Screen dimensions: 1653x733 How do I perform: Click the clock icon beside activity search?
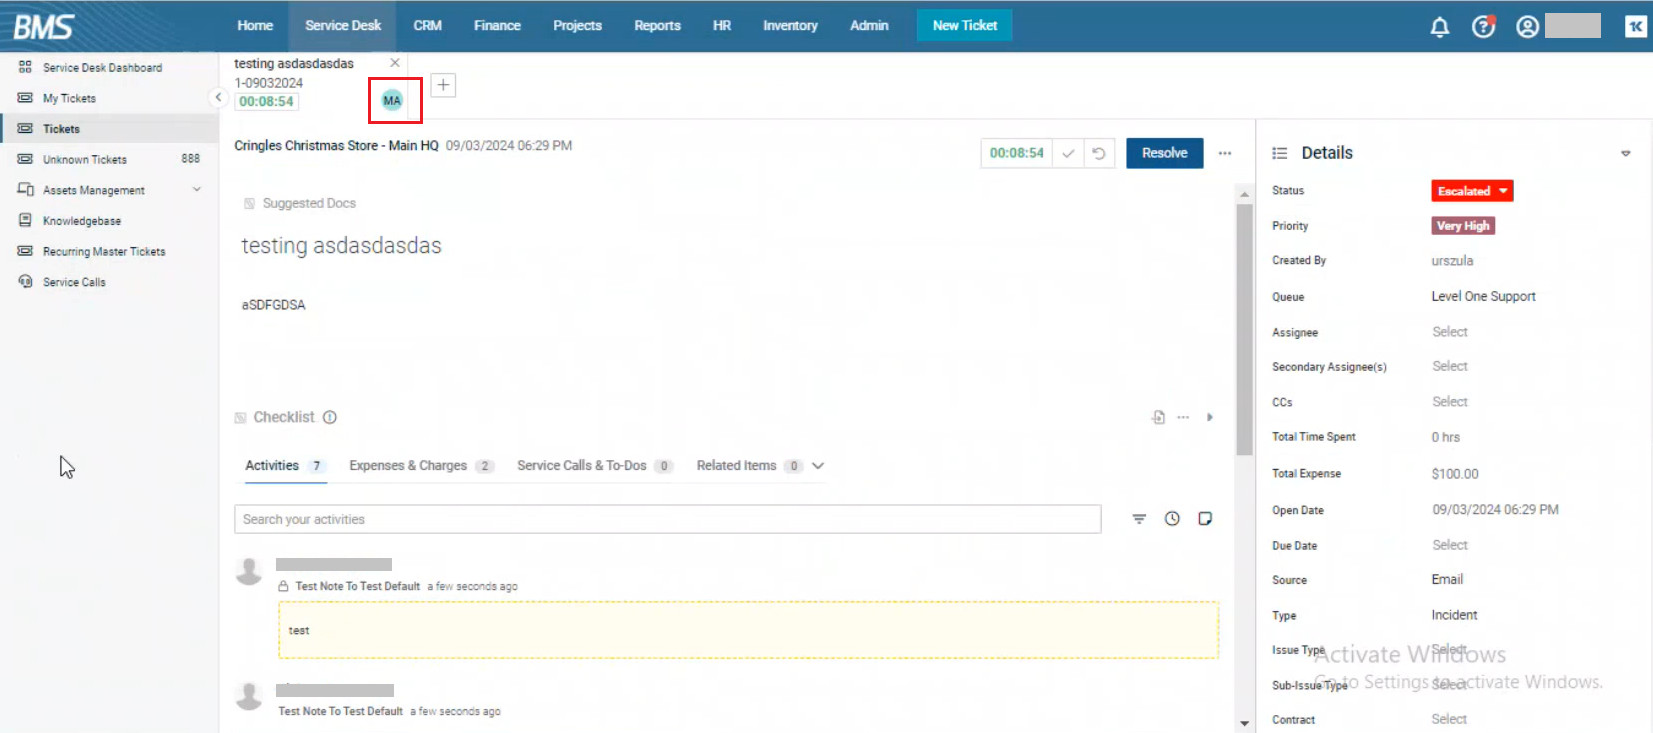[x=1172, y=519]
